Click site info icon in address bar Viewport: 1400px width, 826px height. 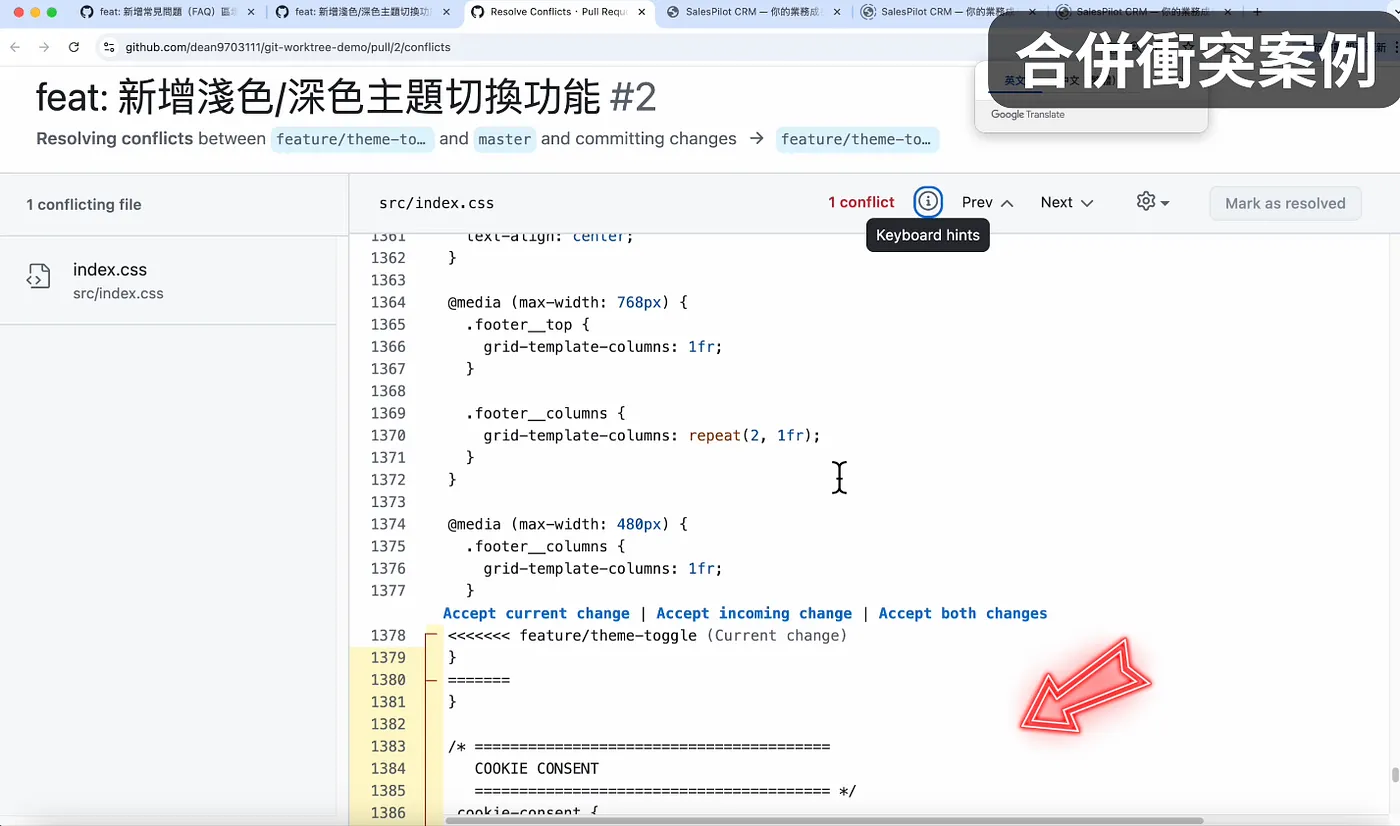tap(109, 47)
